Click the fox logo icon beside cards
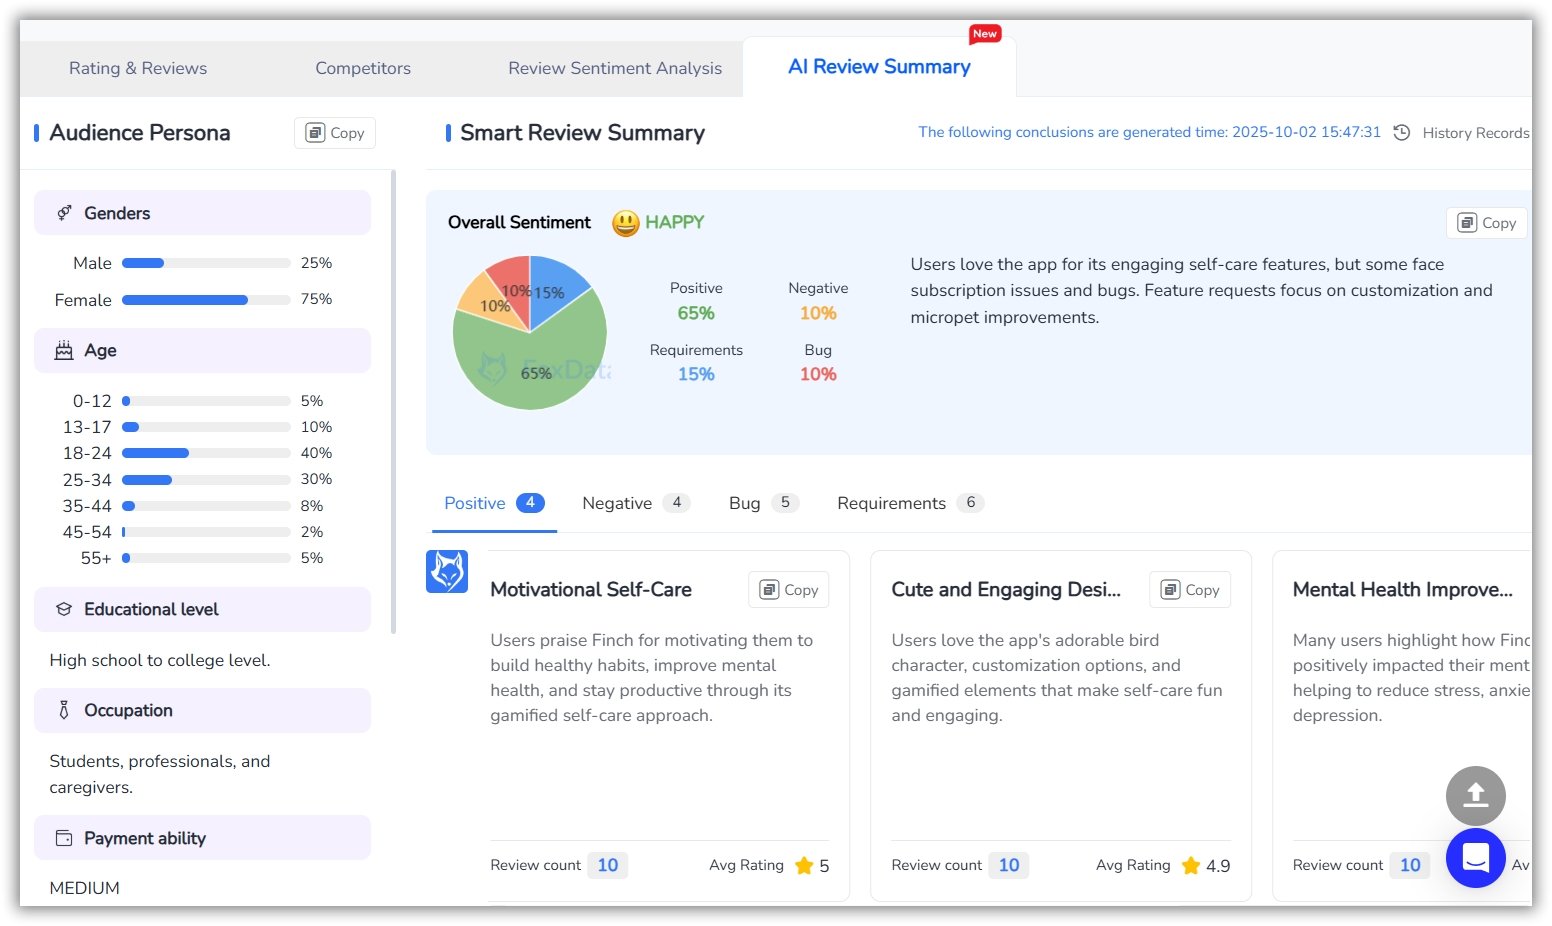The width and height of the screenshot is (1552, 926). (447, 572)
